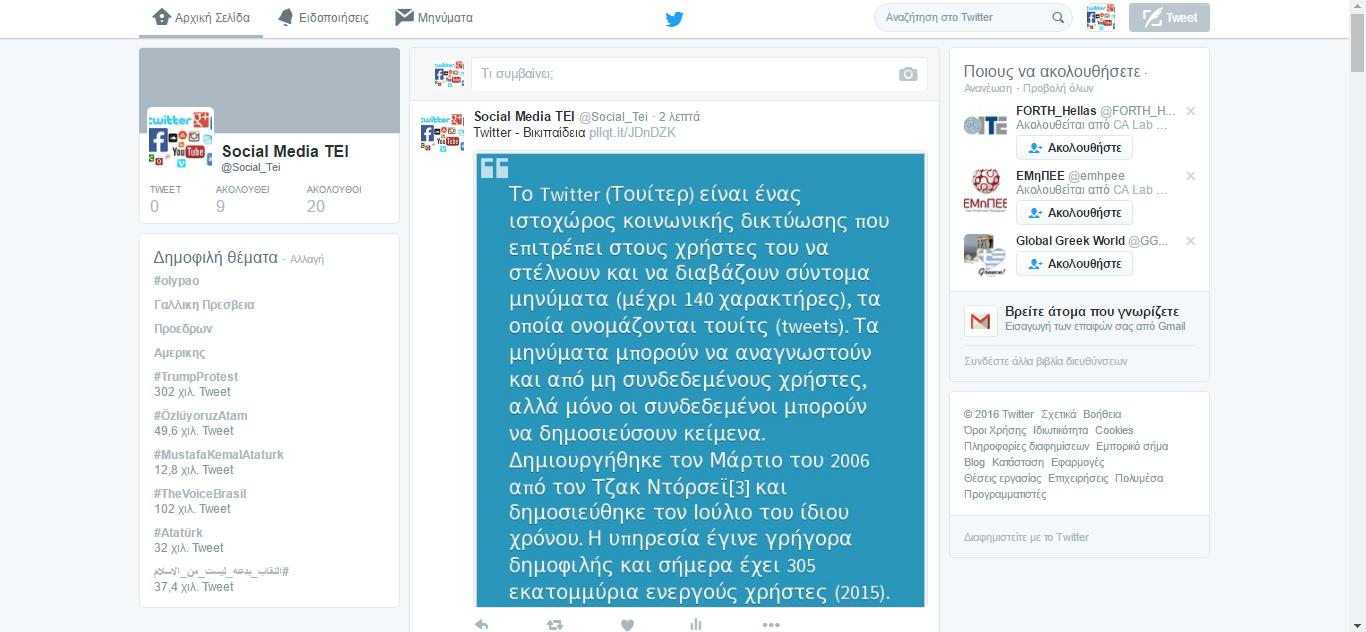The width and height of the screenshot is (1366, 632).
Task: Click the search magnifier icon
Action: 1058,18
